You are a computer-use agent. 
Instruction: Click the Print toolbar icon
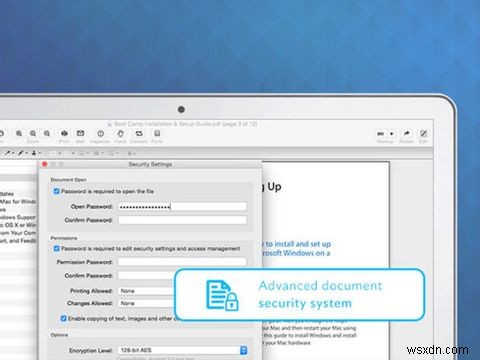pos(64,133)
